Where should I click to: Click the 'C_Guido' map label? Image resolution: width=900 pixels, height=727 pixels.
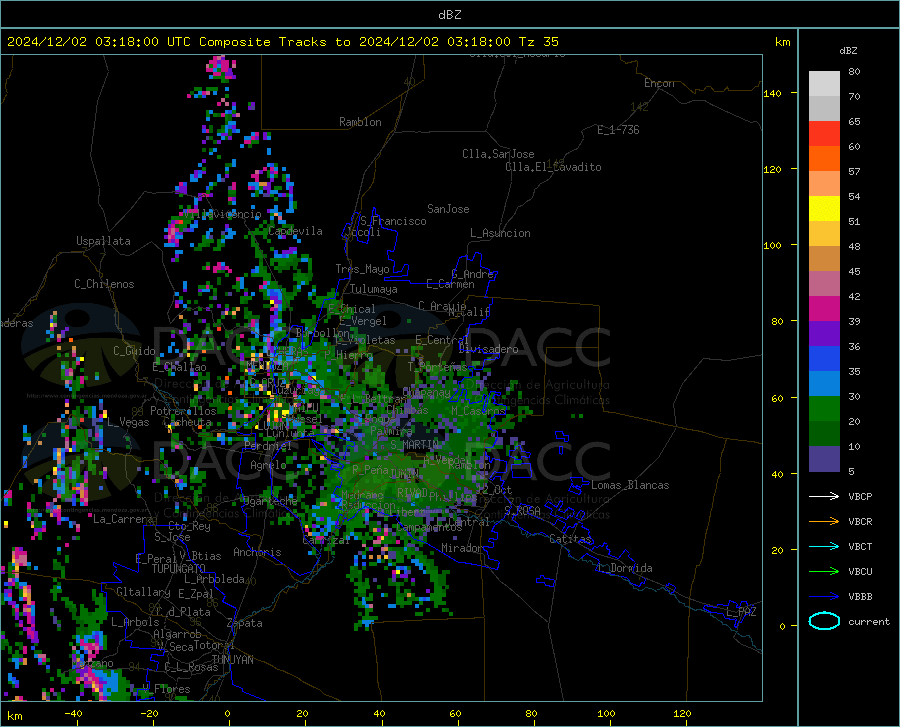coord(134,351)
